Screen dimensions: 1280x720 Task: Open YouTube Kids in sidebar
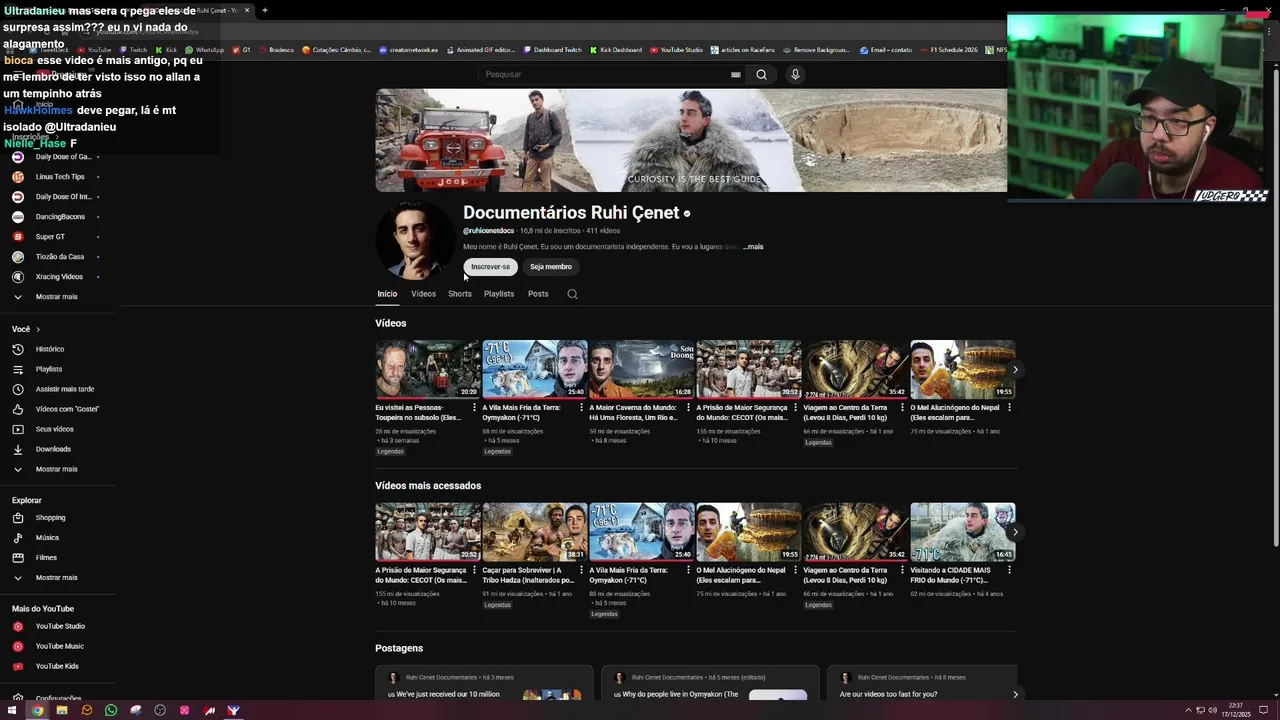click(57, 666)
